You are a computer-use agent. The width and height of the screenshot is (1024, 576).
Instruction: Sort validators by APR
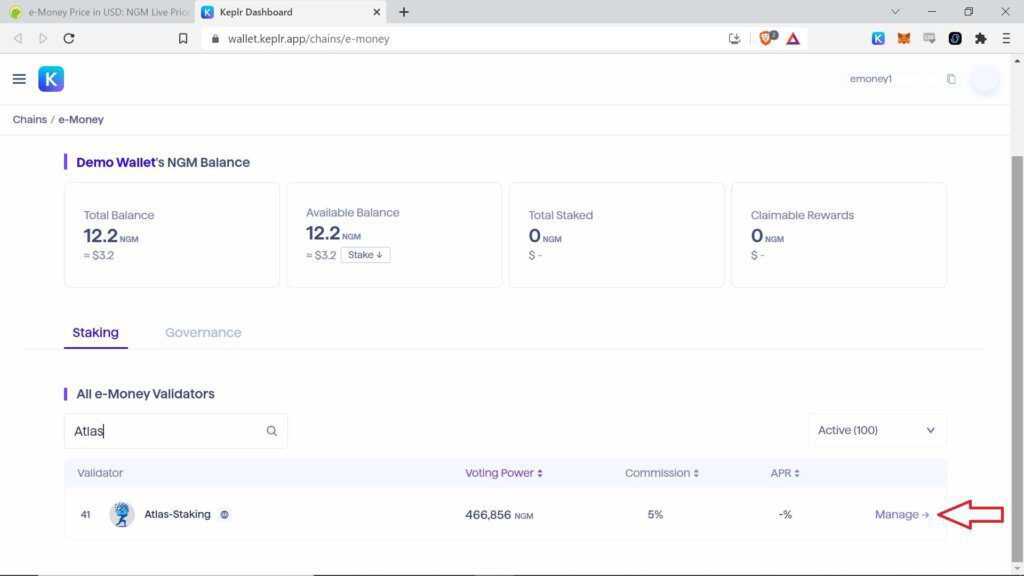(x=785, y=473)
